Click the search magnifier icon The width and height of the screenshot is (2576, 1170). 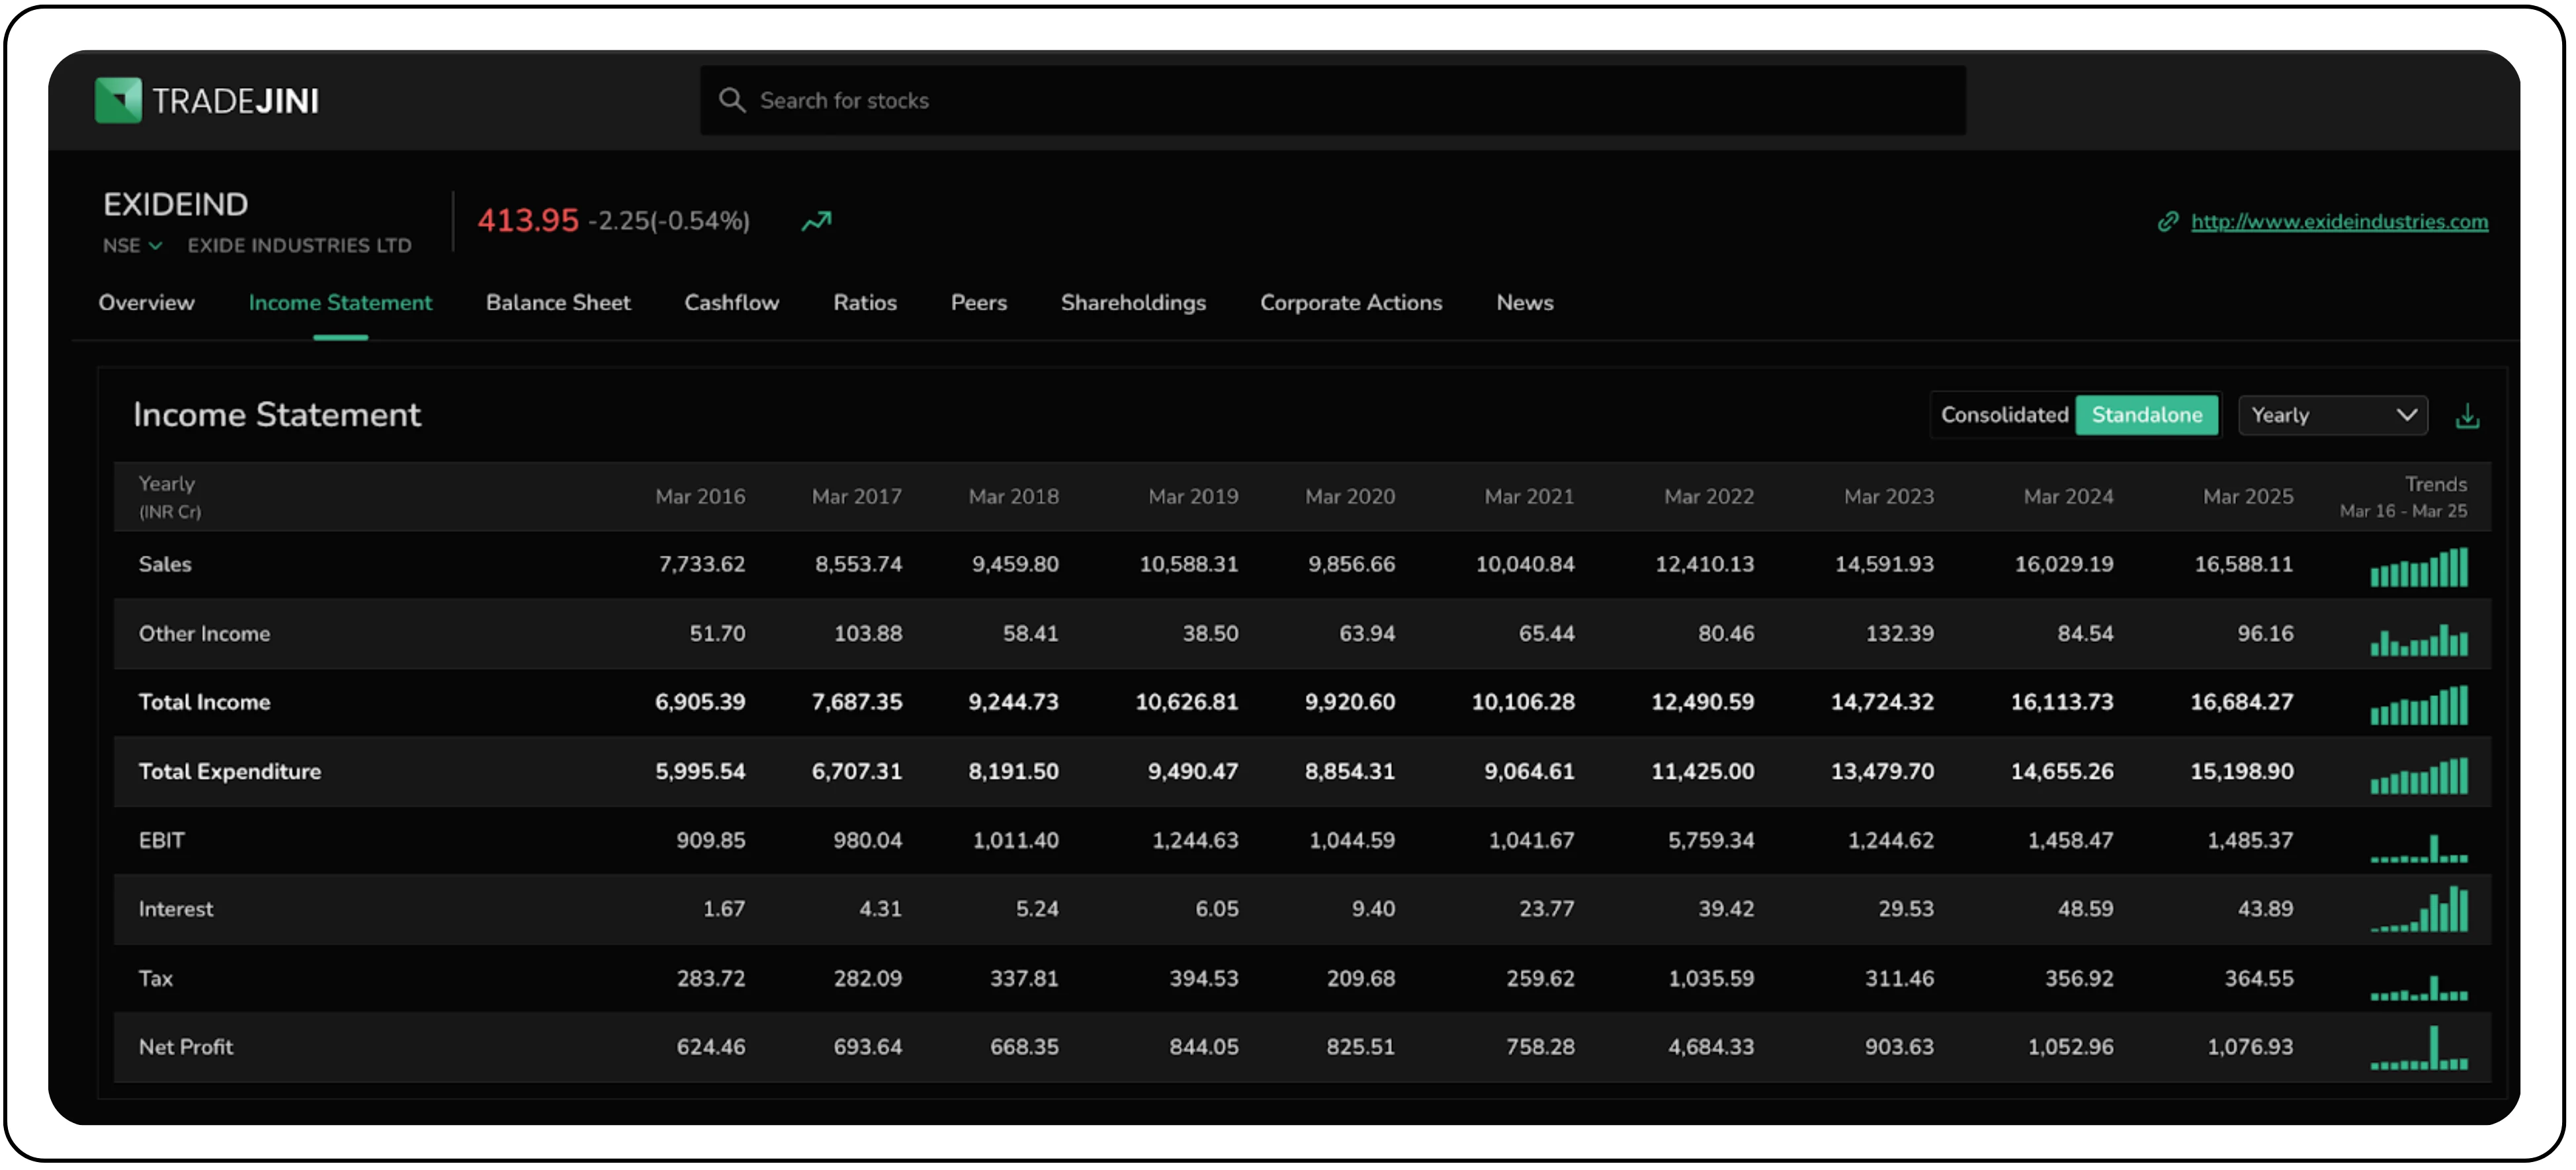click(x=732, y=100)
